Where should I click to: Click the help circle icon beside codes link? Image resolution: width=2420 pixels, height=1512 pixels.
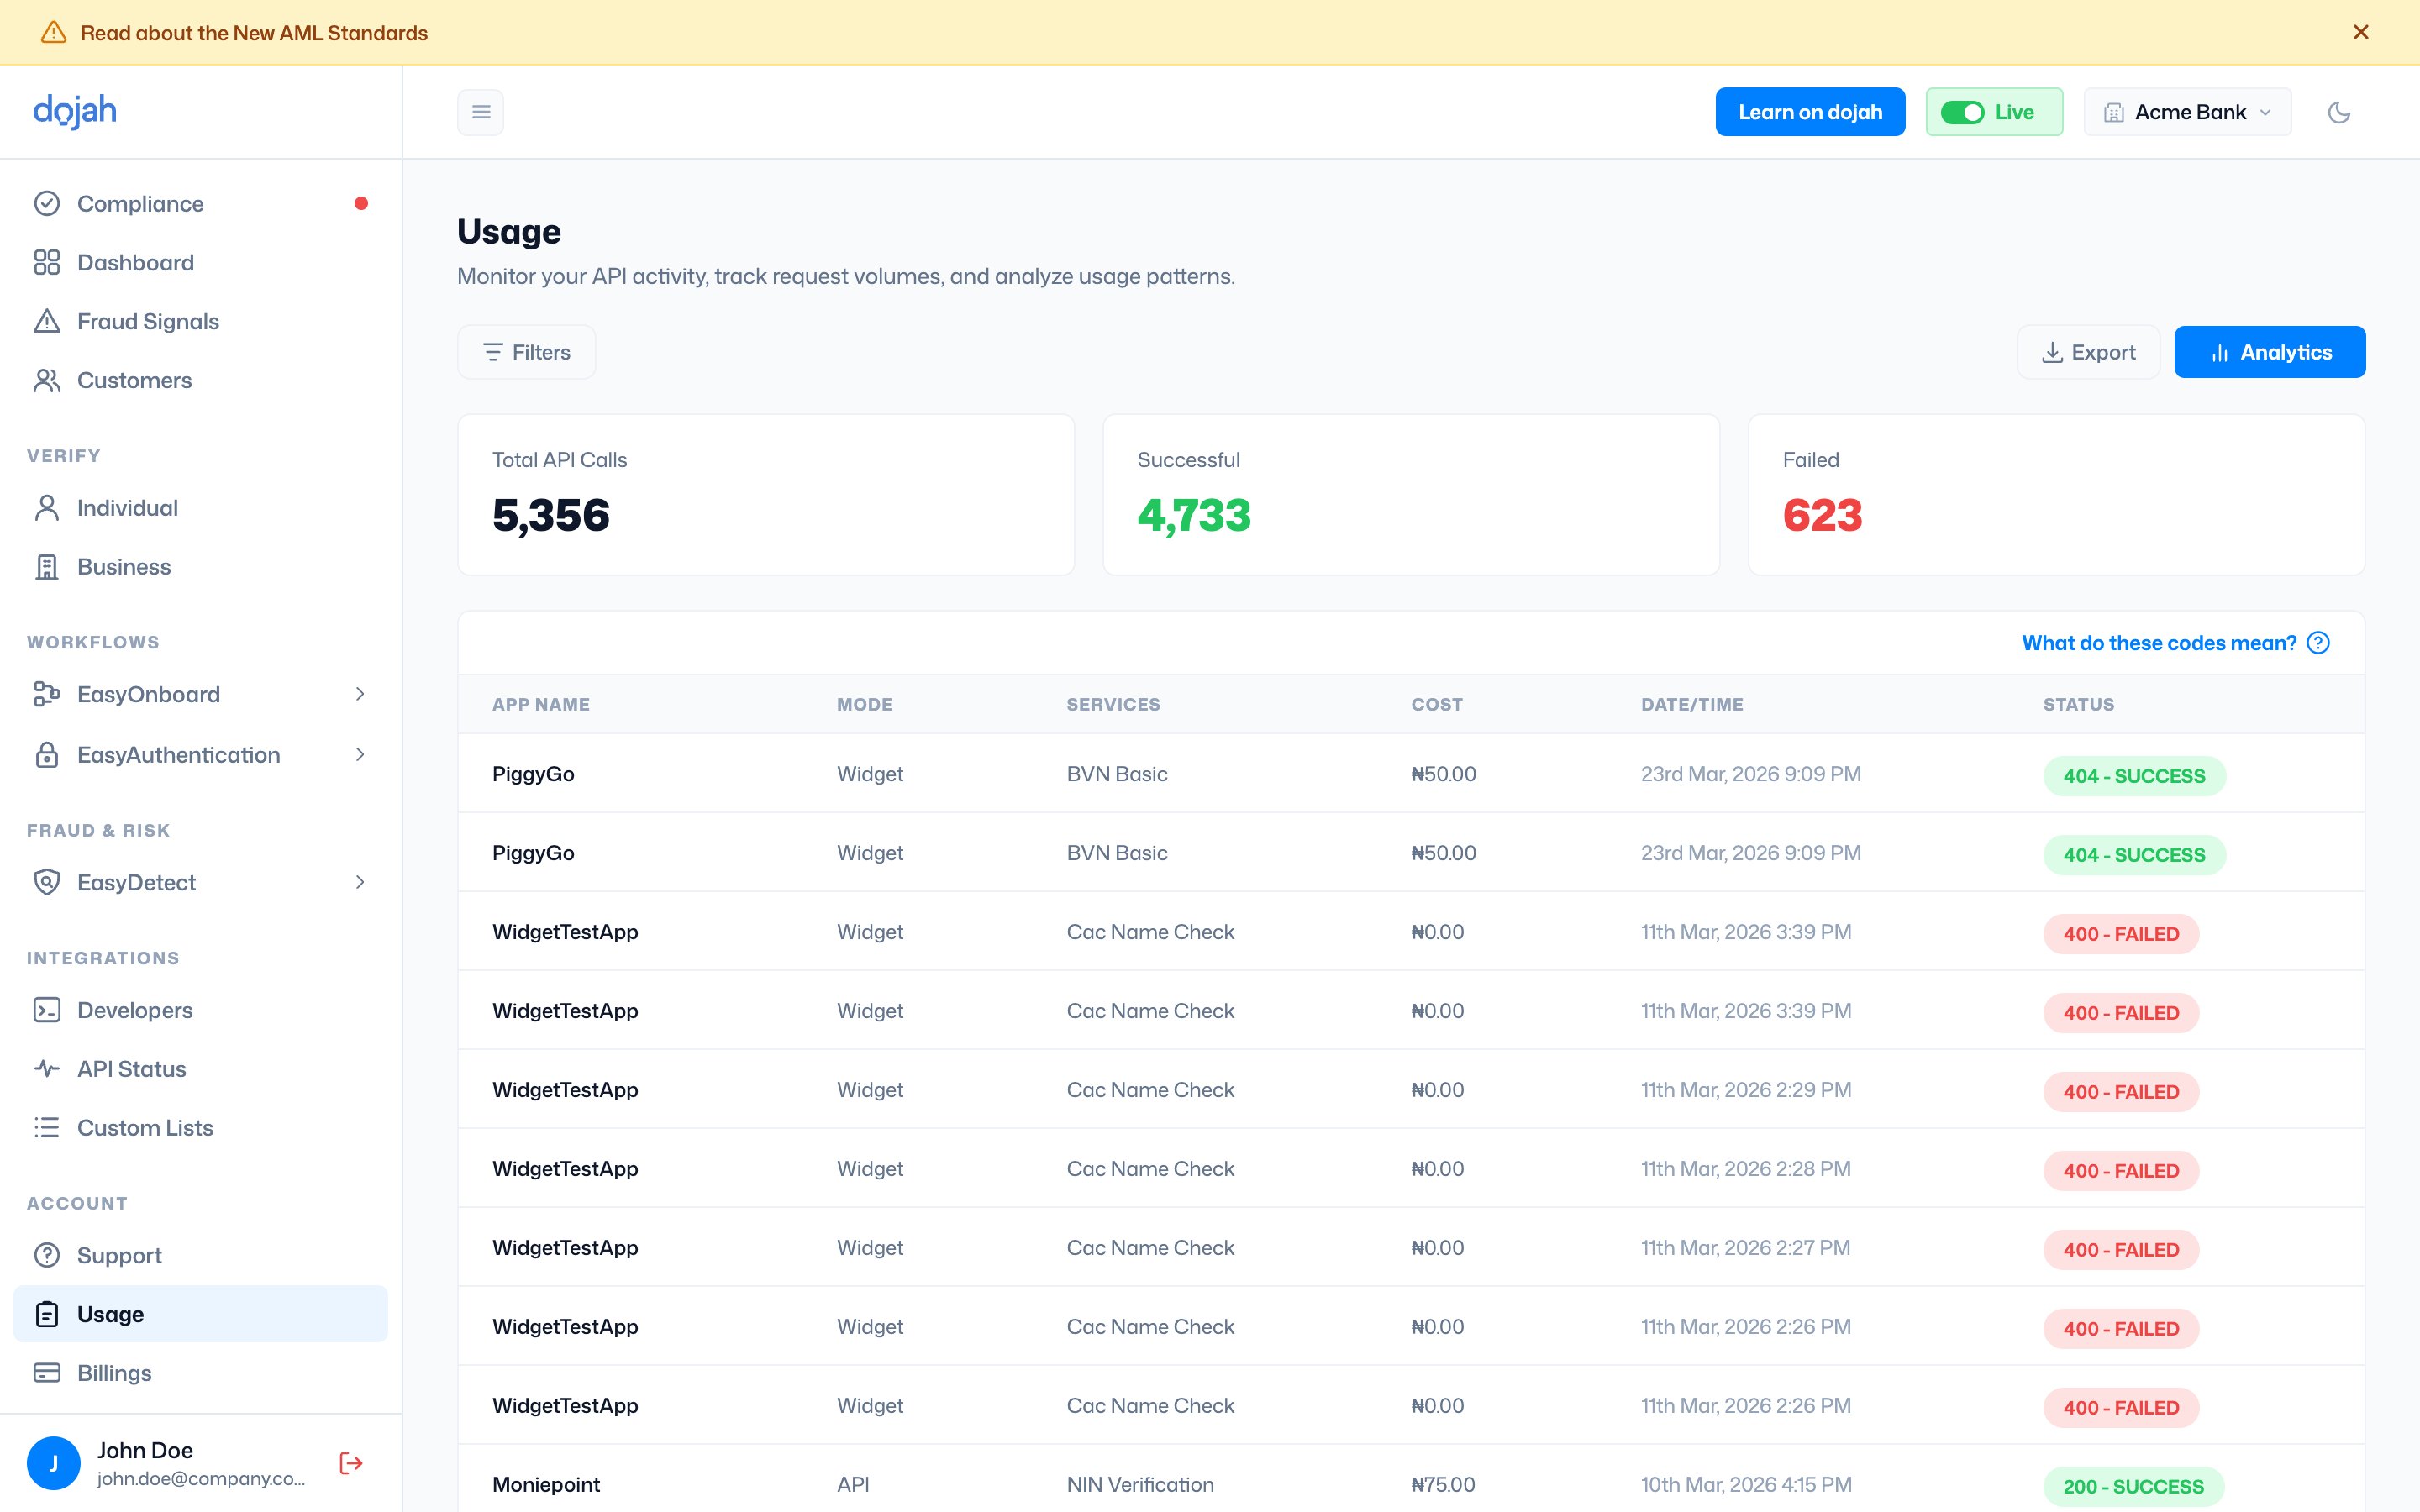tap(2318, 643)
